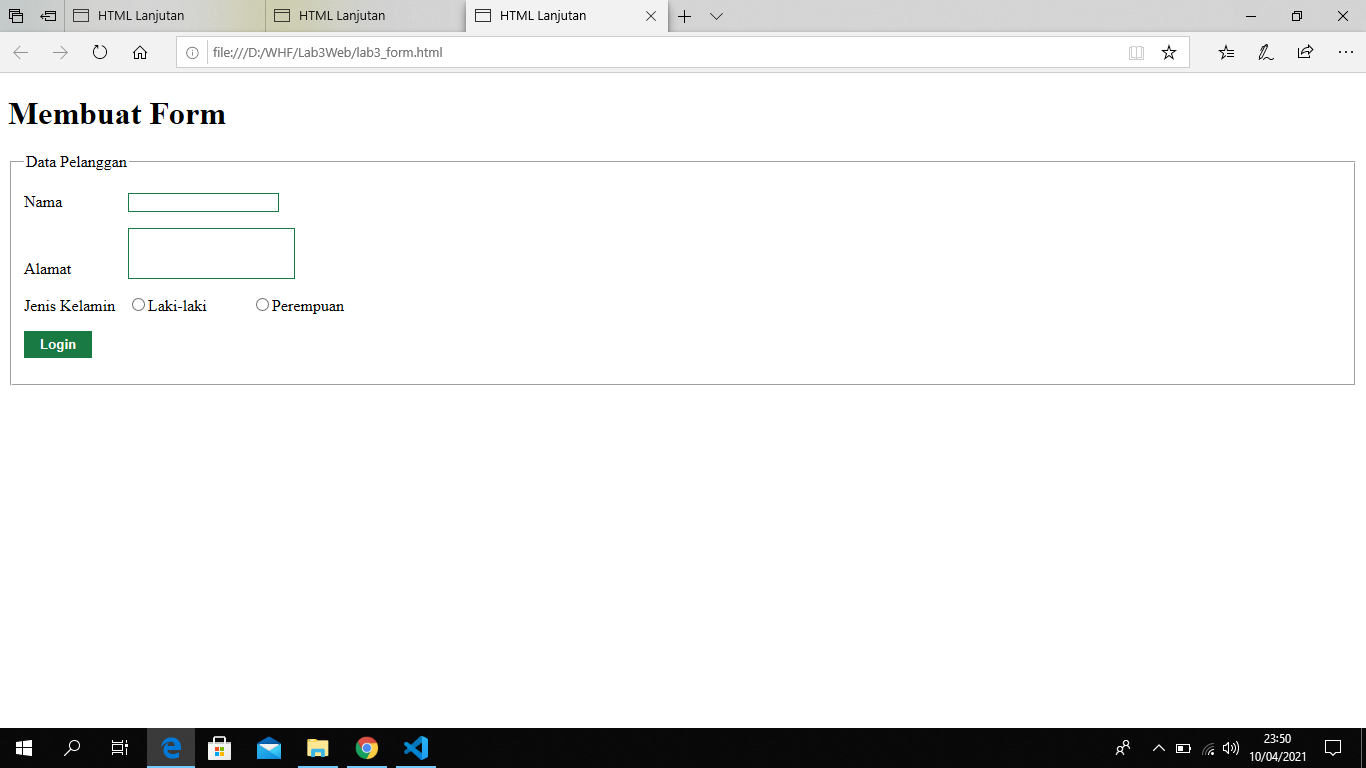Viewport: 1366px width, 768px height.
Task: Click the Jenis Kelamin label
Action: (69, 306)
